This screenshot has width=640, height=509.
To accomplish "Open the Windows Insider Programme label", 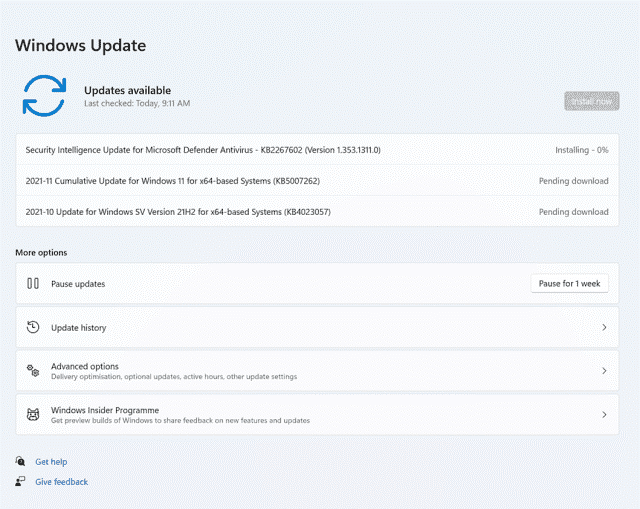I will [x=105, y=410].
